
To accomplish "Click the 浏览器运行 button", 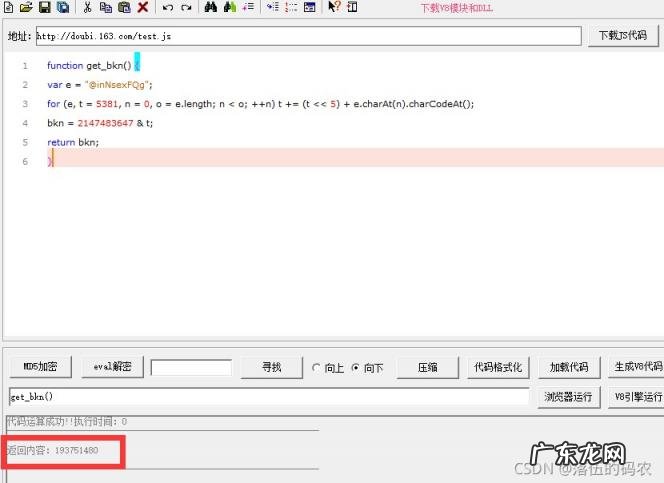I will [x=569, y=397].
